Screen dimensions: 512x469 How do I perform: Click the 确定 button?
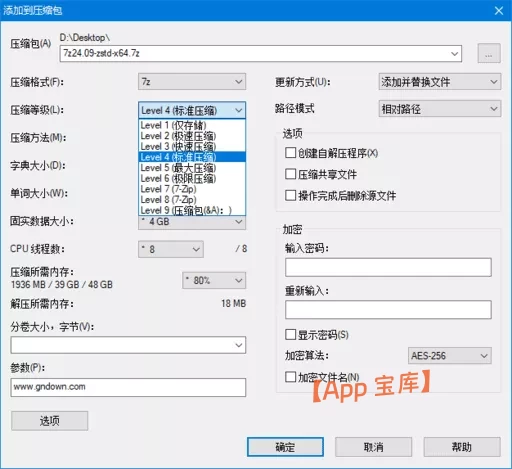click(285, 447)
